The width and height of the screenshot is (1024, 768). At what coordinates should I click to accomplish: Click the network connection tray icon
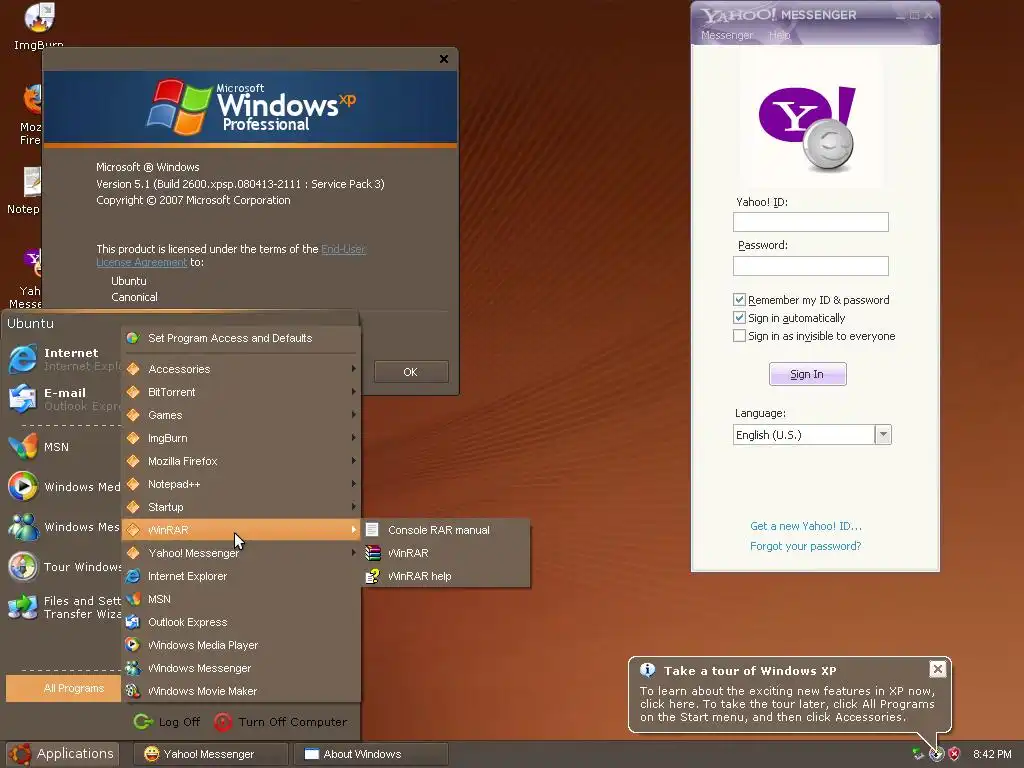(918, 754)
